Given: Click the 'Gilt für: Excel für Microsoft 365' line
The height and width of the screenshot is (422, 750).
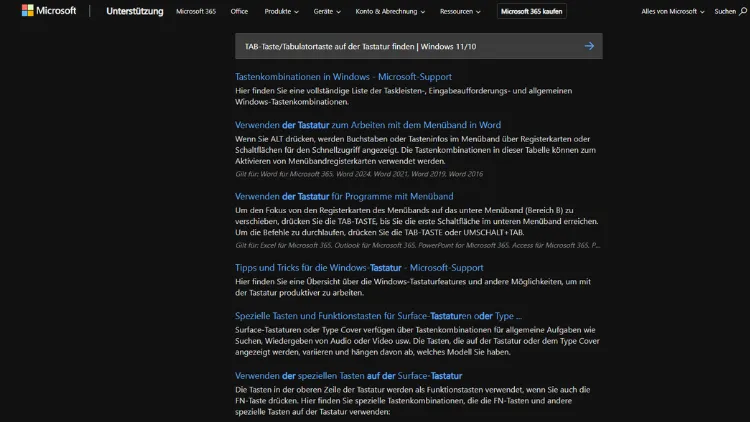Looking at the screenshot, I should (417, 245).
